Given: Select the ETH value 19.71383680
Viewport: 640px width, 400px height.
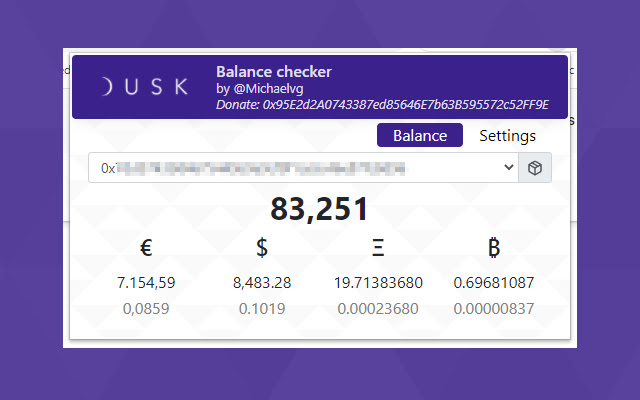Looking at the screenshot, I should [x=378, y=282].
